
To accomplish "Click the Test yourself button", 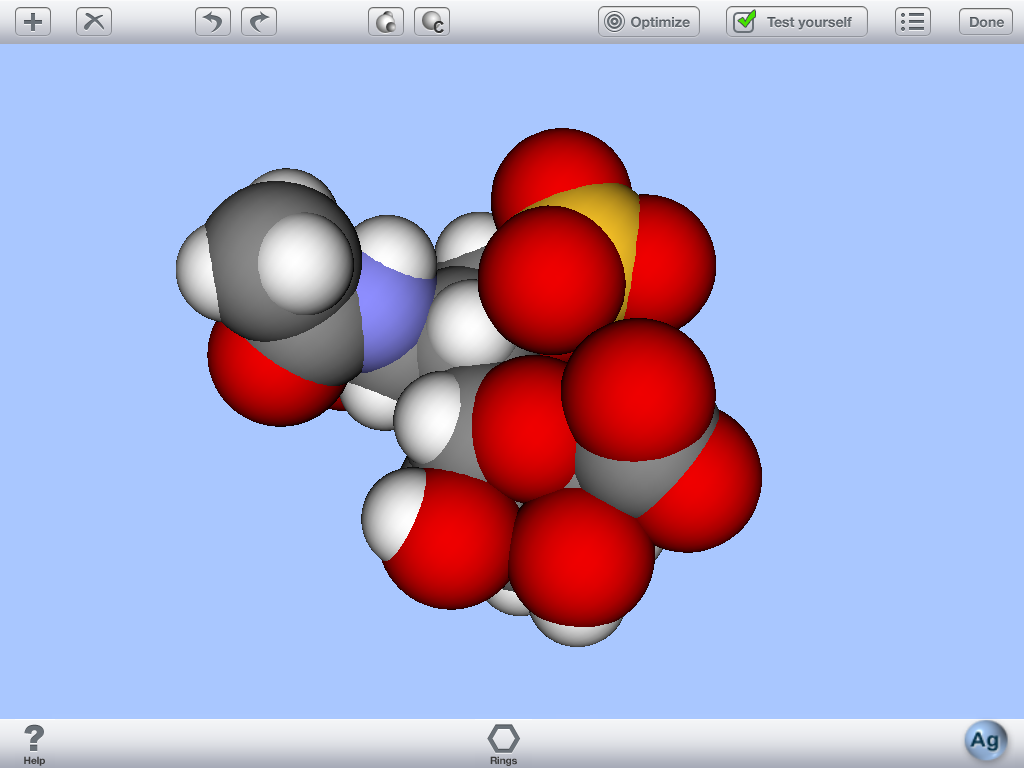I will [x=797, y=22].
